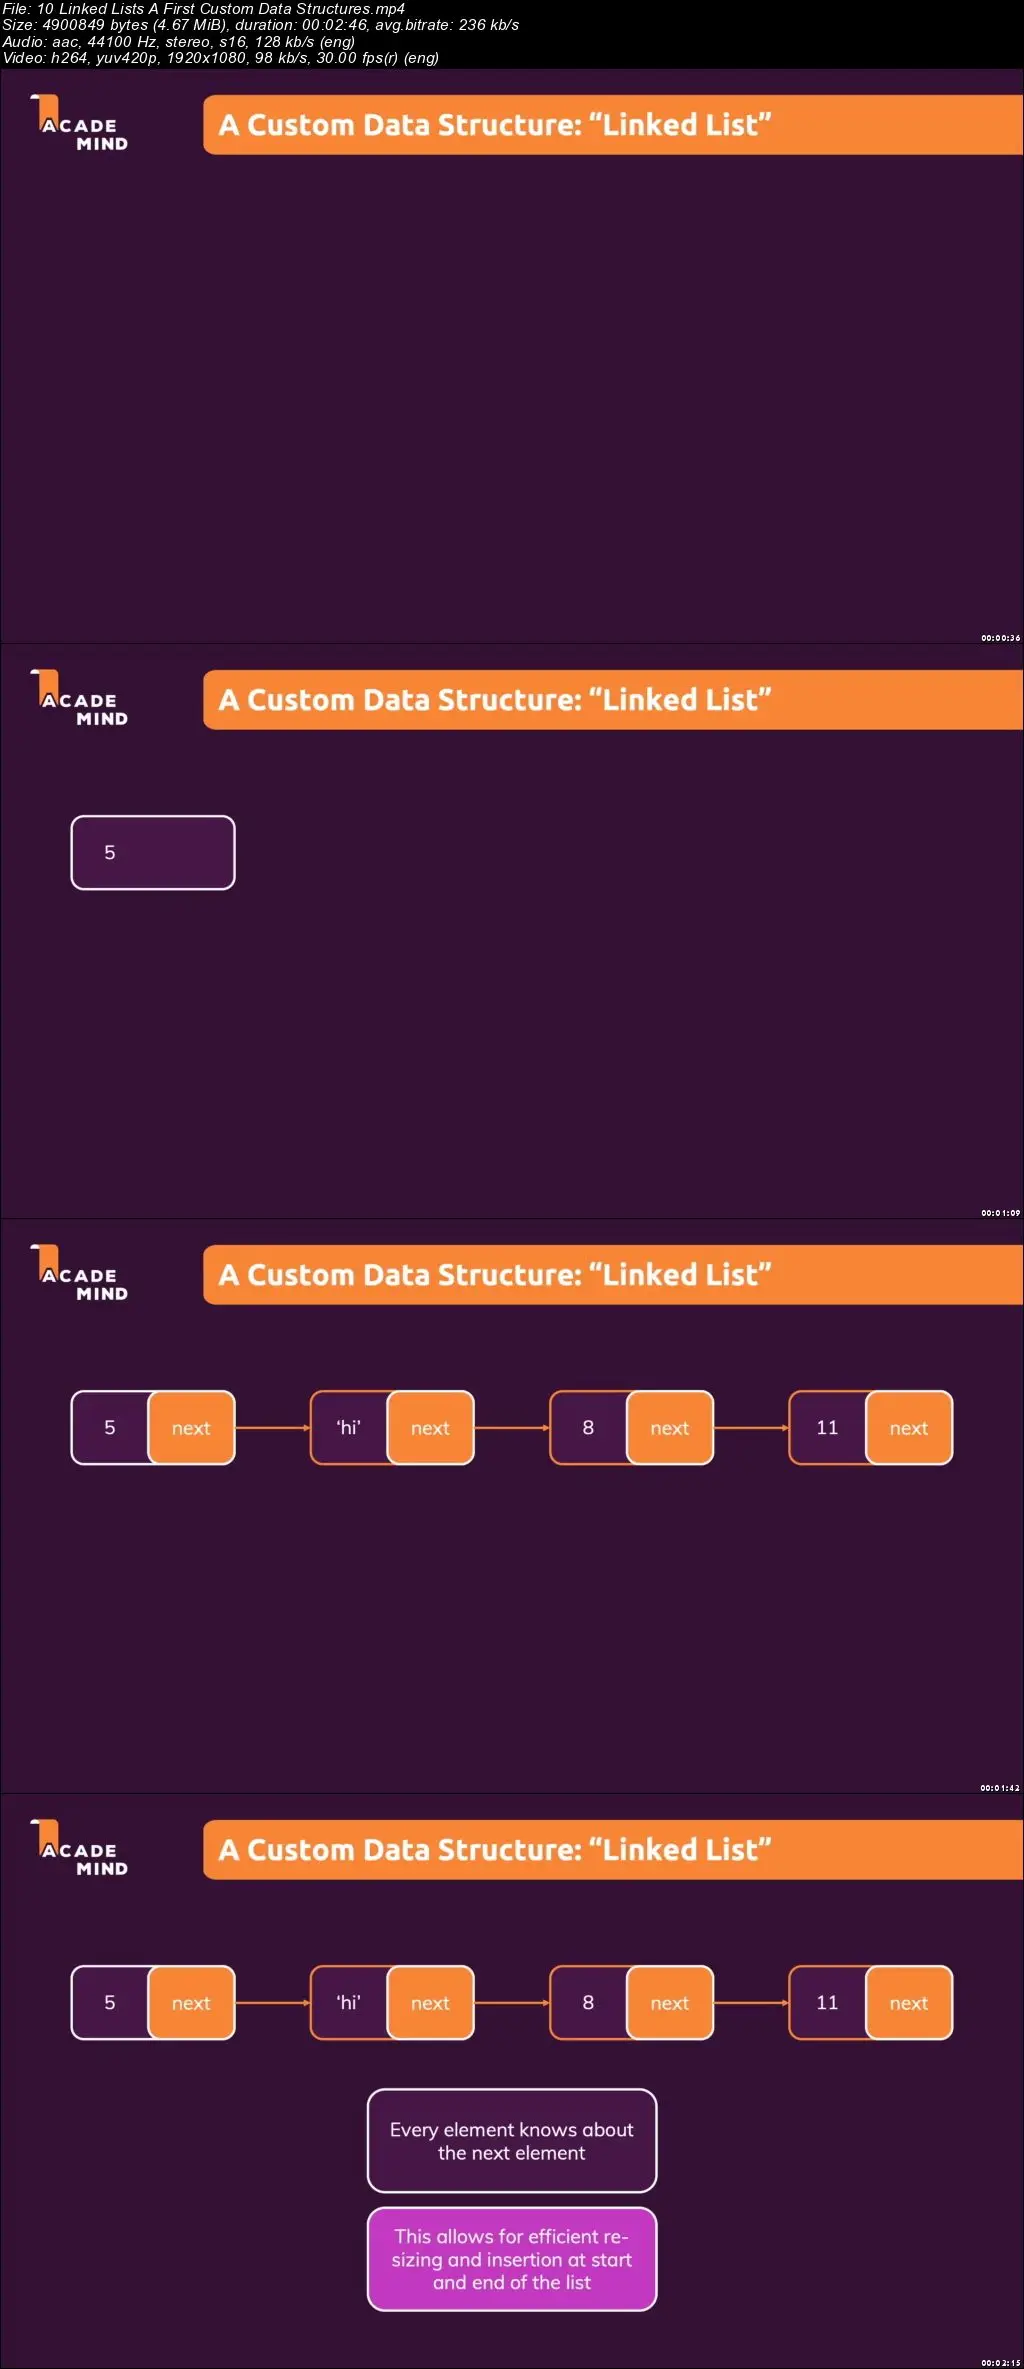Click 'next' pointer of node 11 in third frame
The width and height of the screenshot is (1024, 2369).
pos(909,1428)
